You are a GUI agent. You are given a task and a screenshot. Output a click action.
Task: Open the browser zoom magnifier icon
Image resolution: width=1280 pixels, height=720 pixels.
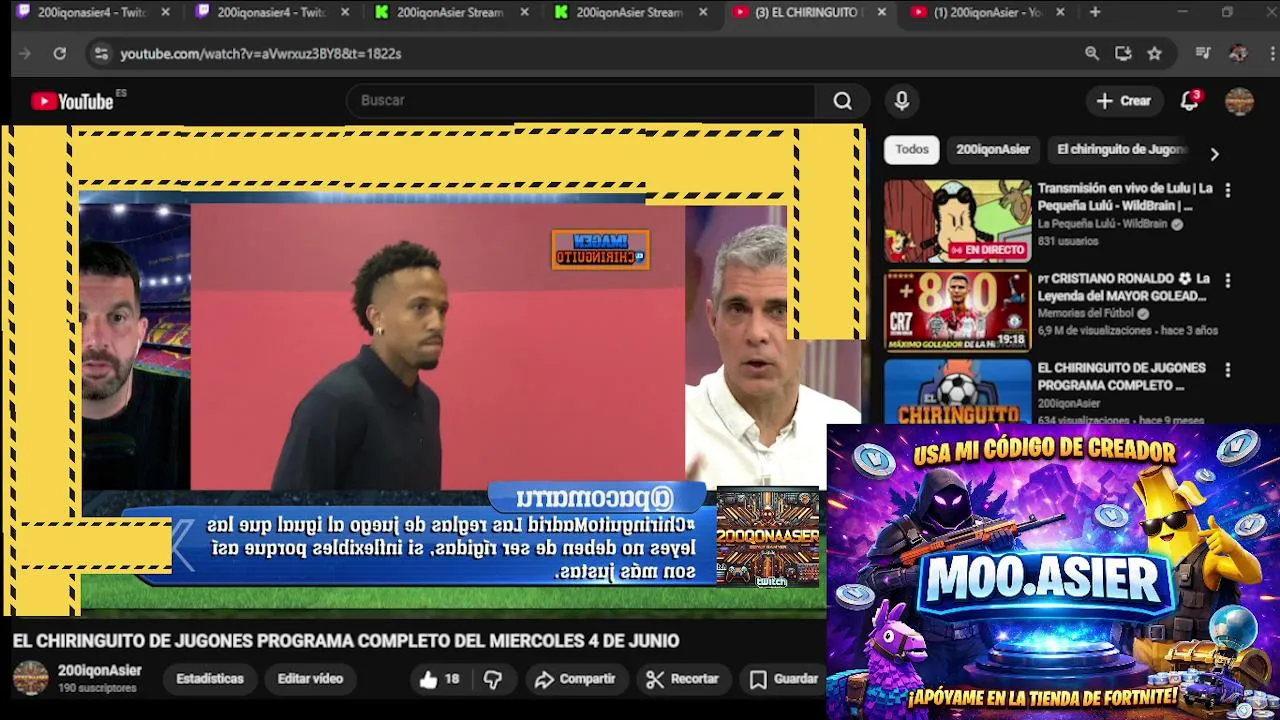click(x=1092, y=54)
